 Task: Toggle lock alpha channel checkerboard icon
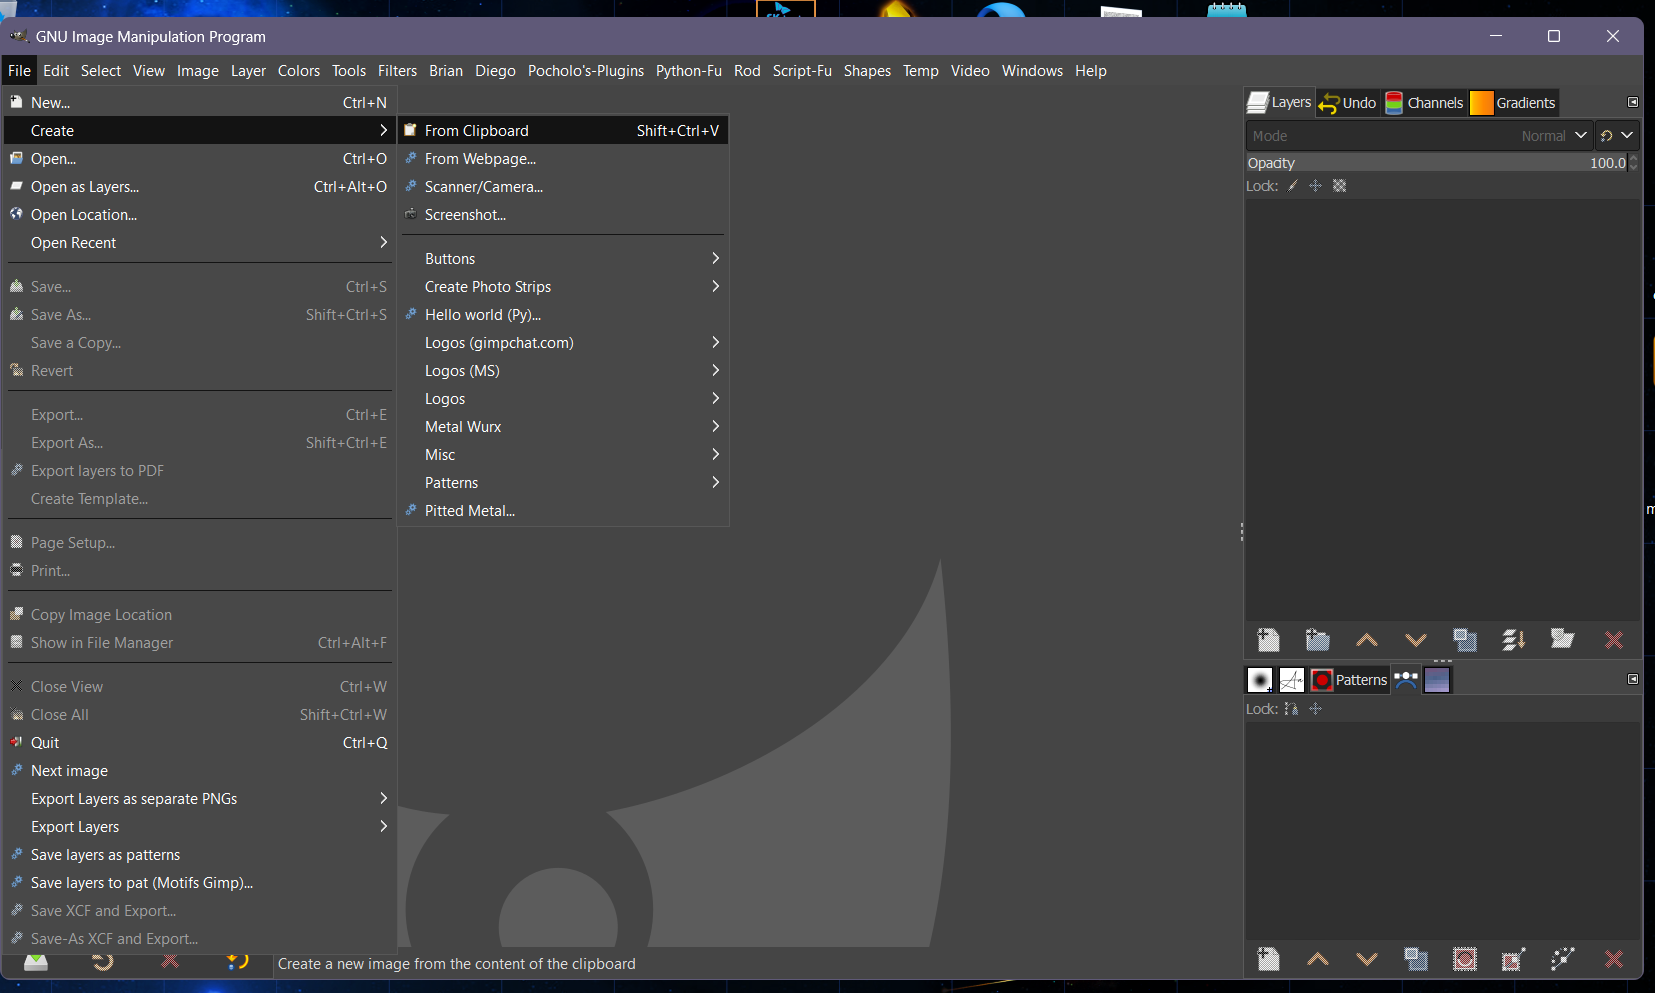click(1340, 186)
